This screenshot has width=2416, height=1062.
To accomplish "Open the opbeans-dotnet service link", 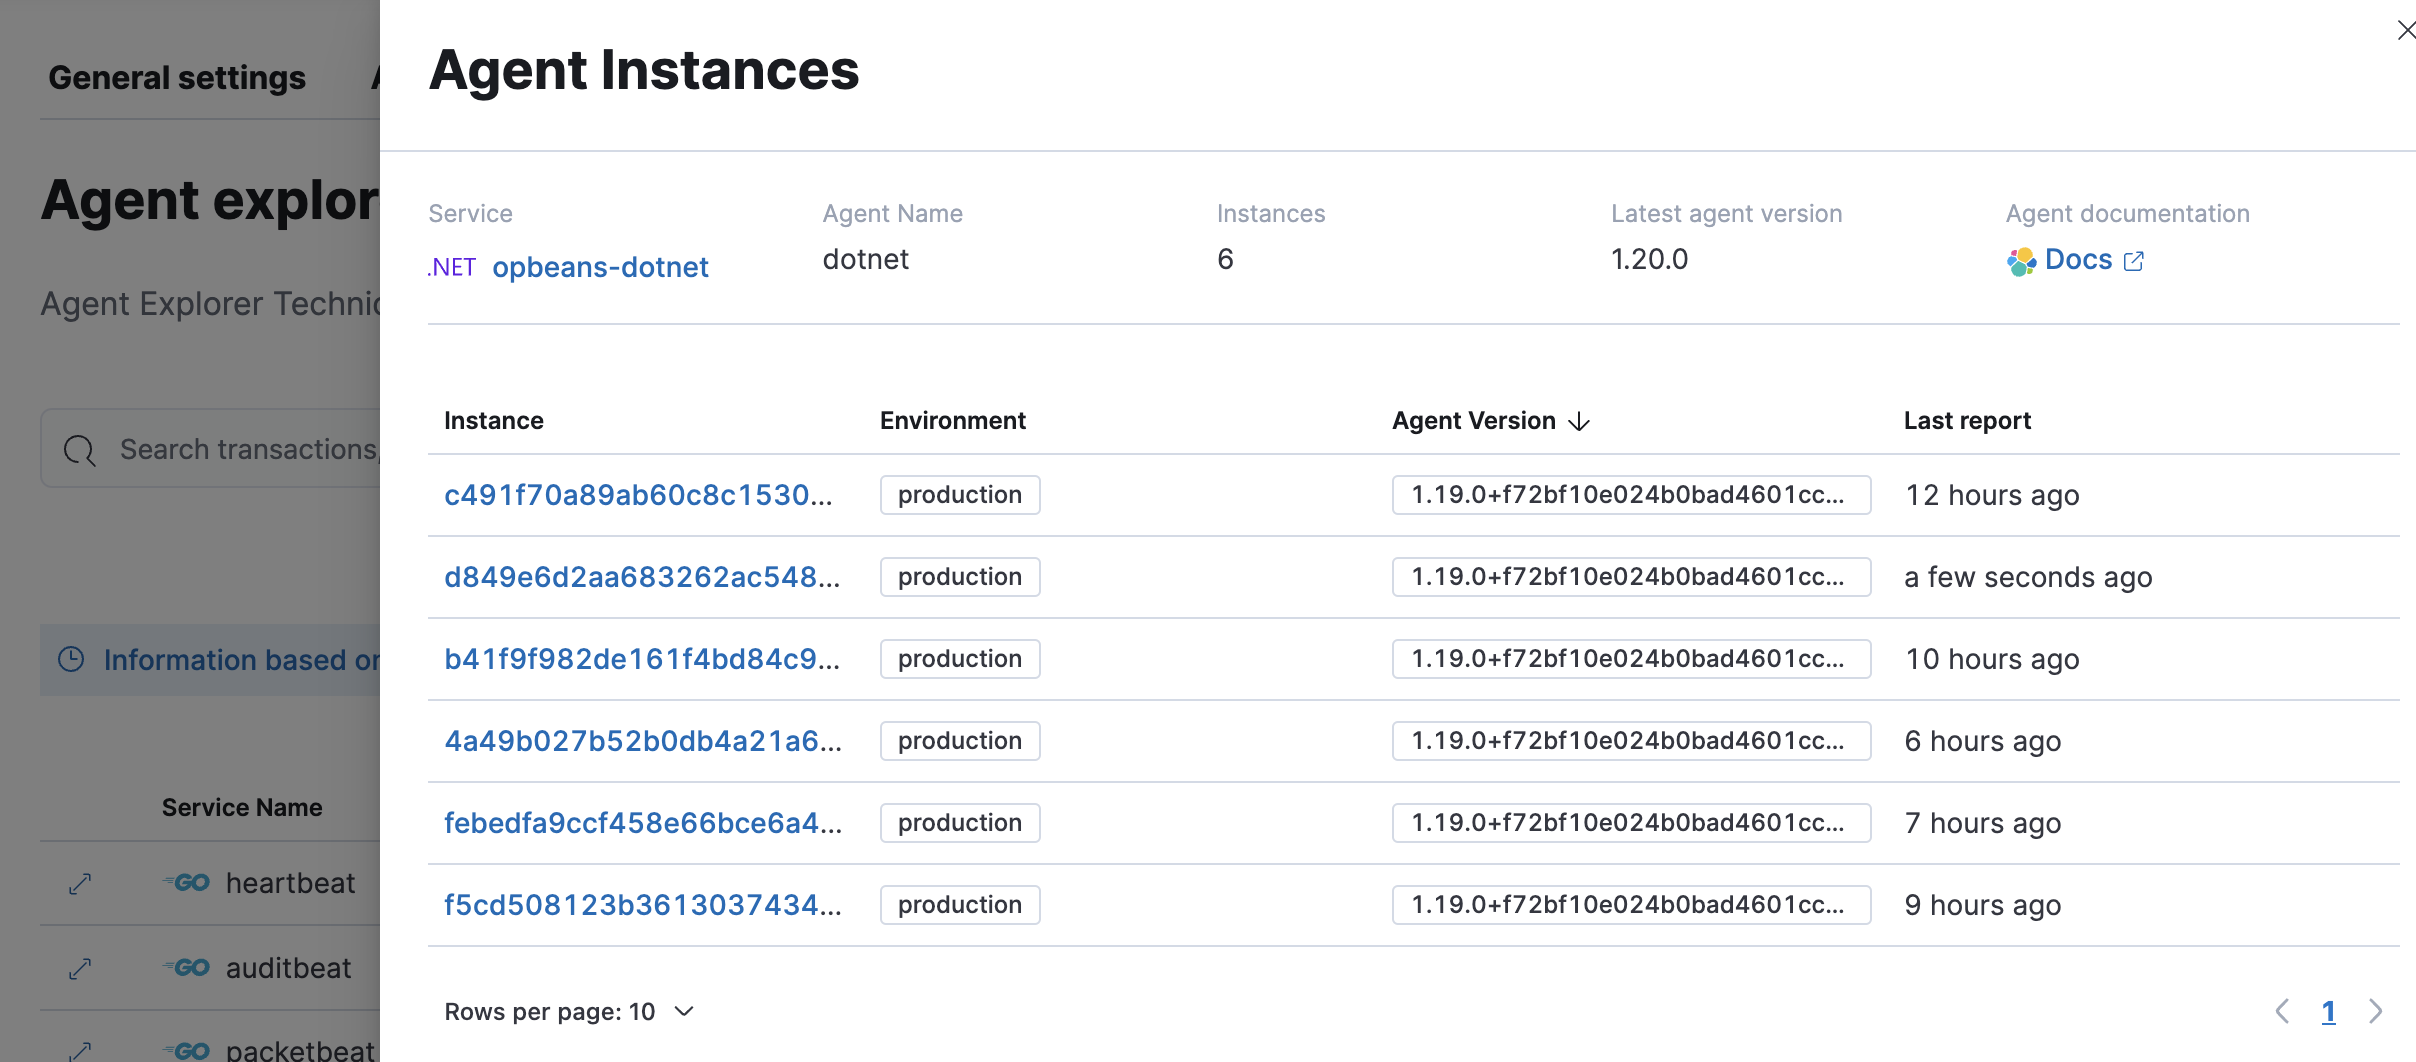I will (x=600, y=266).
